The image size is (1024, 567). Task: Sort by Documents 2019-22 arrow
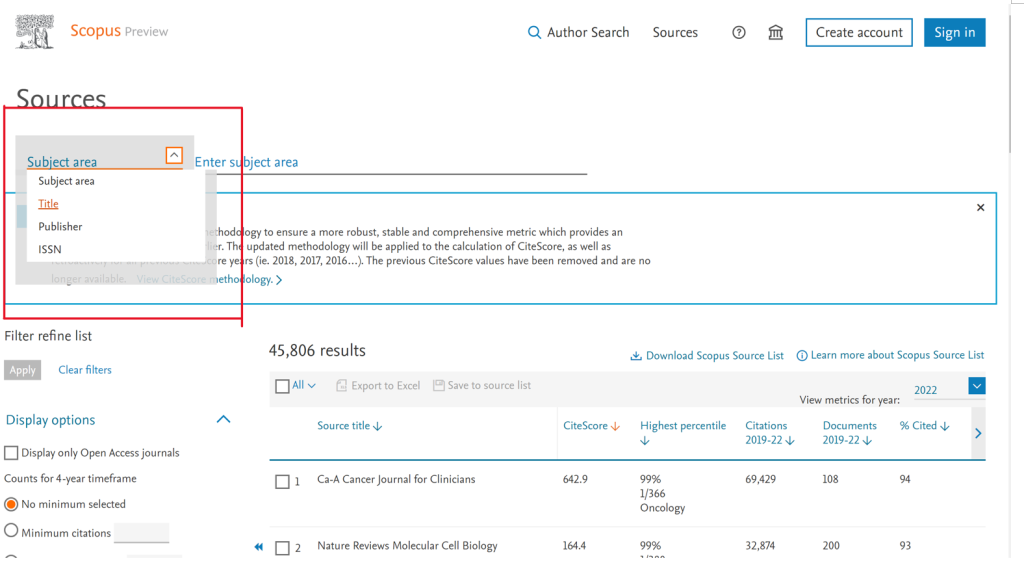[x=867, y=441]
